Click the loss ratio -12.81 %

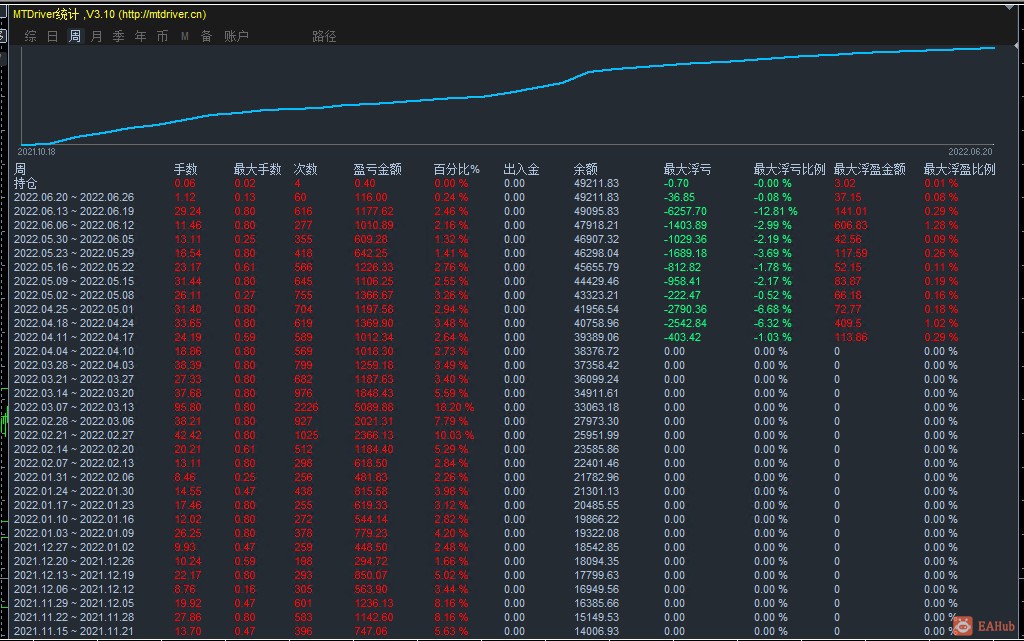775,211
